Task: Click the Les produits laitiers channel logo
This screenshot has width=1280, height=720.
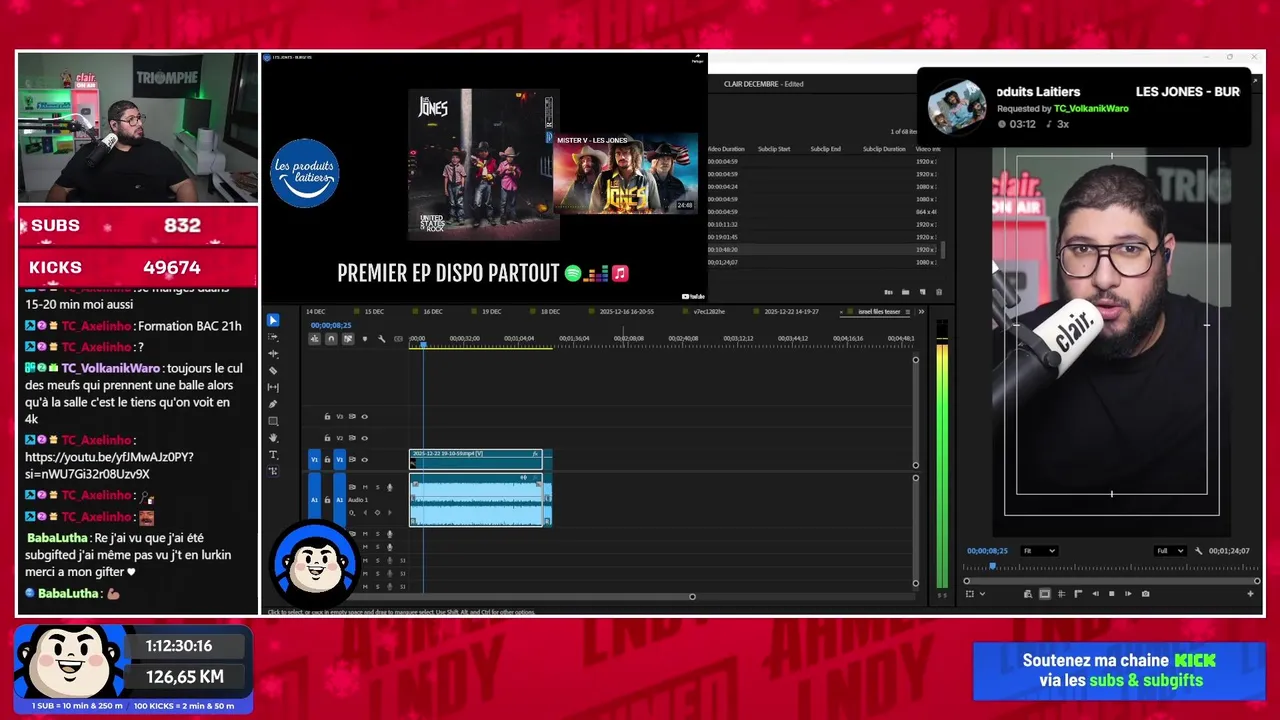Action: tap(305, 173)
